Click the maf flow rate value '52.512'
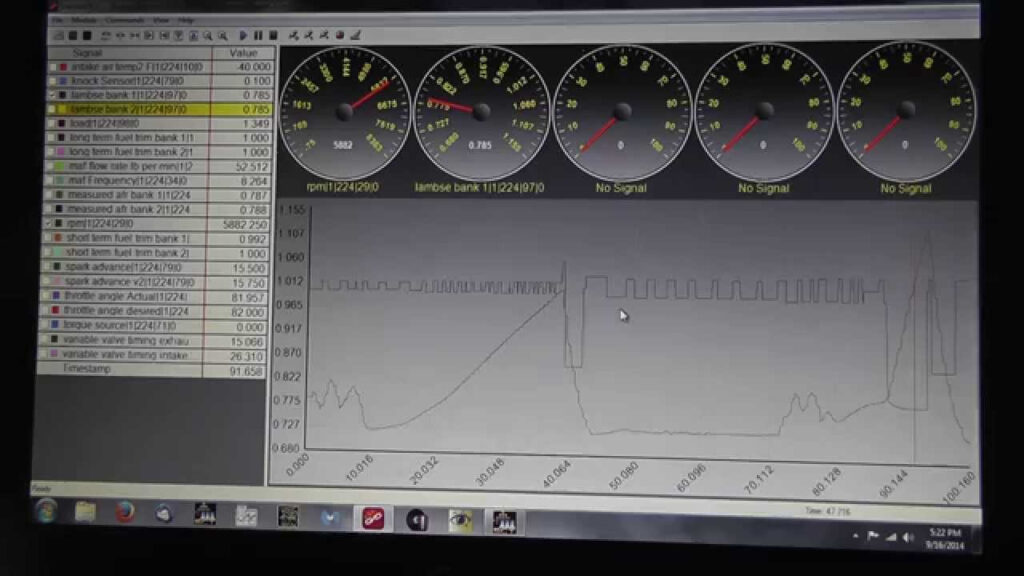Screen dimensions: 1024x576 [252, 167]
